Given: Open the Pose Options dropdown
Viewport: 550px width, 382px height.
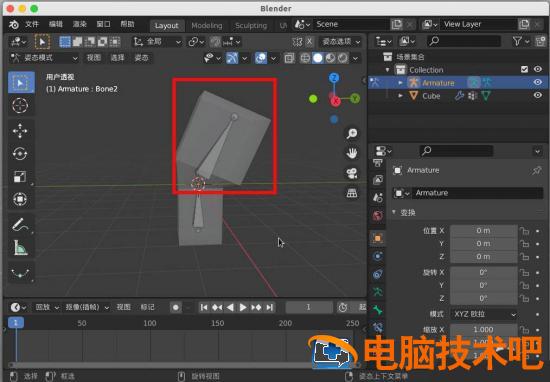Looking at the screenshot, I should click(341, 42).
